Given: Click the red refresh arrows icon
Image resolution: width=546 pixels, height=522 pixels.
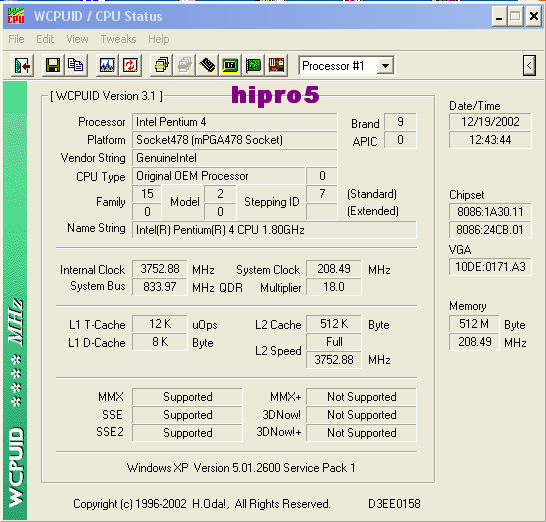Looking at the screenshot, I should point(130,65).
